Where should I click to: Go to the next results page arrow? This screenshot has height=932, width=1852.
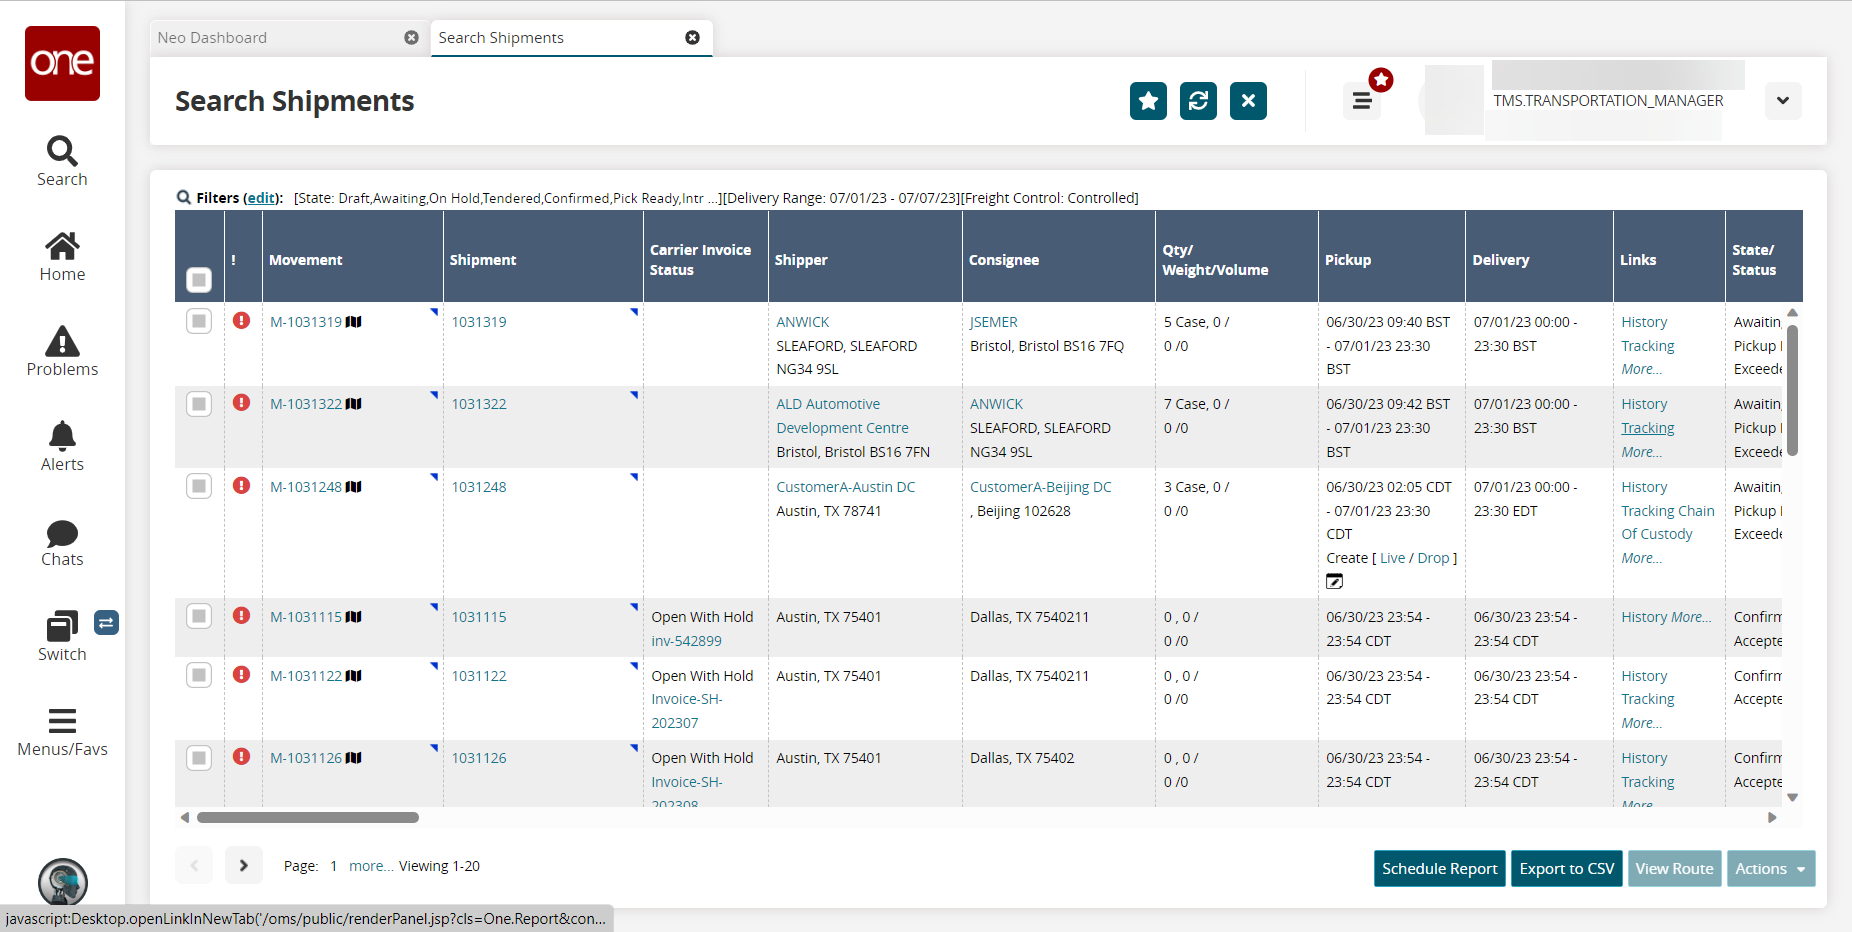click(244, 866)
